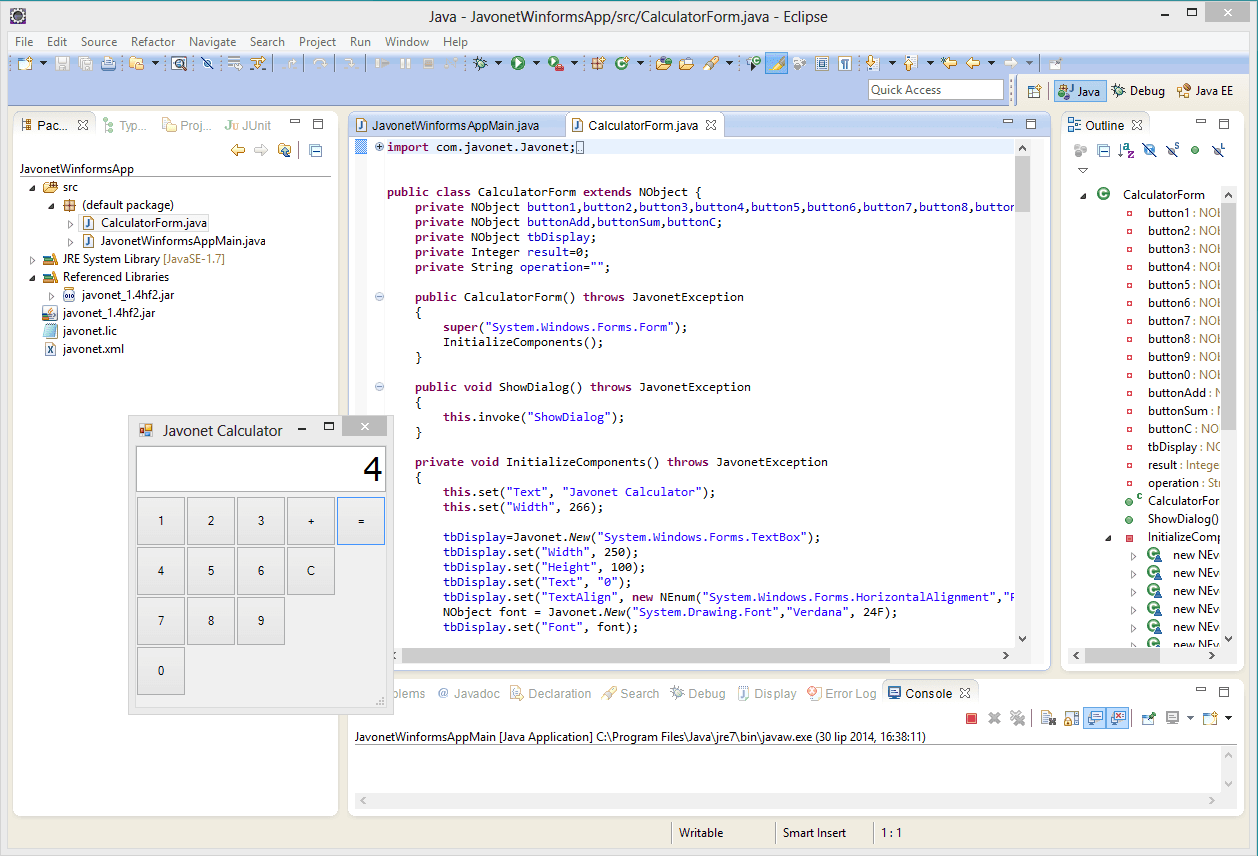Open the Open Type toolbar icon
The width and height of the screenshot is (1258, 856).
[x=663, y=63]
